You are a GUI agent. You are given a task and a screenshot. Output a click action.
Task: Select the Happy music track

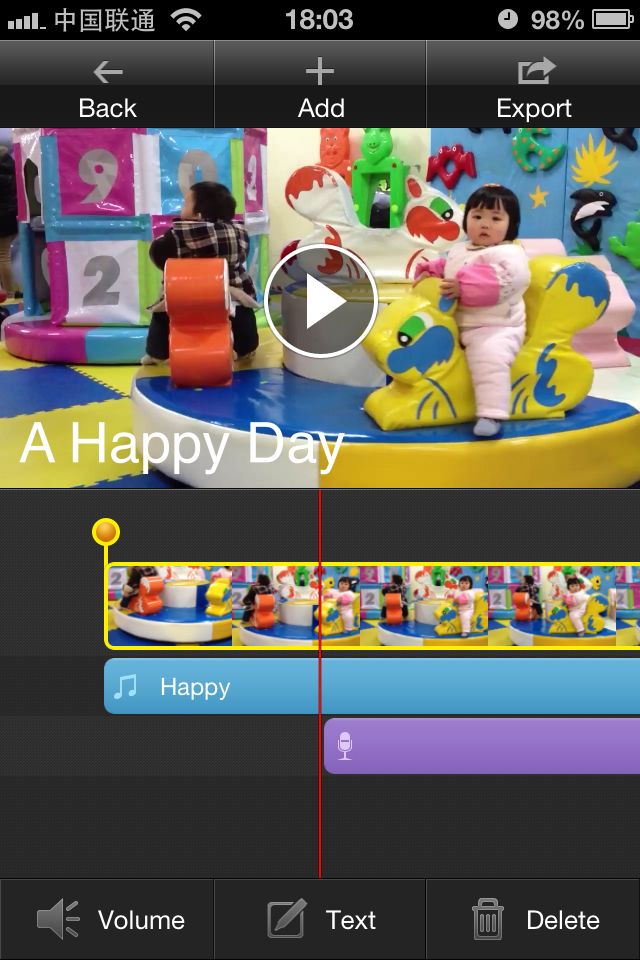pos(372,686)
